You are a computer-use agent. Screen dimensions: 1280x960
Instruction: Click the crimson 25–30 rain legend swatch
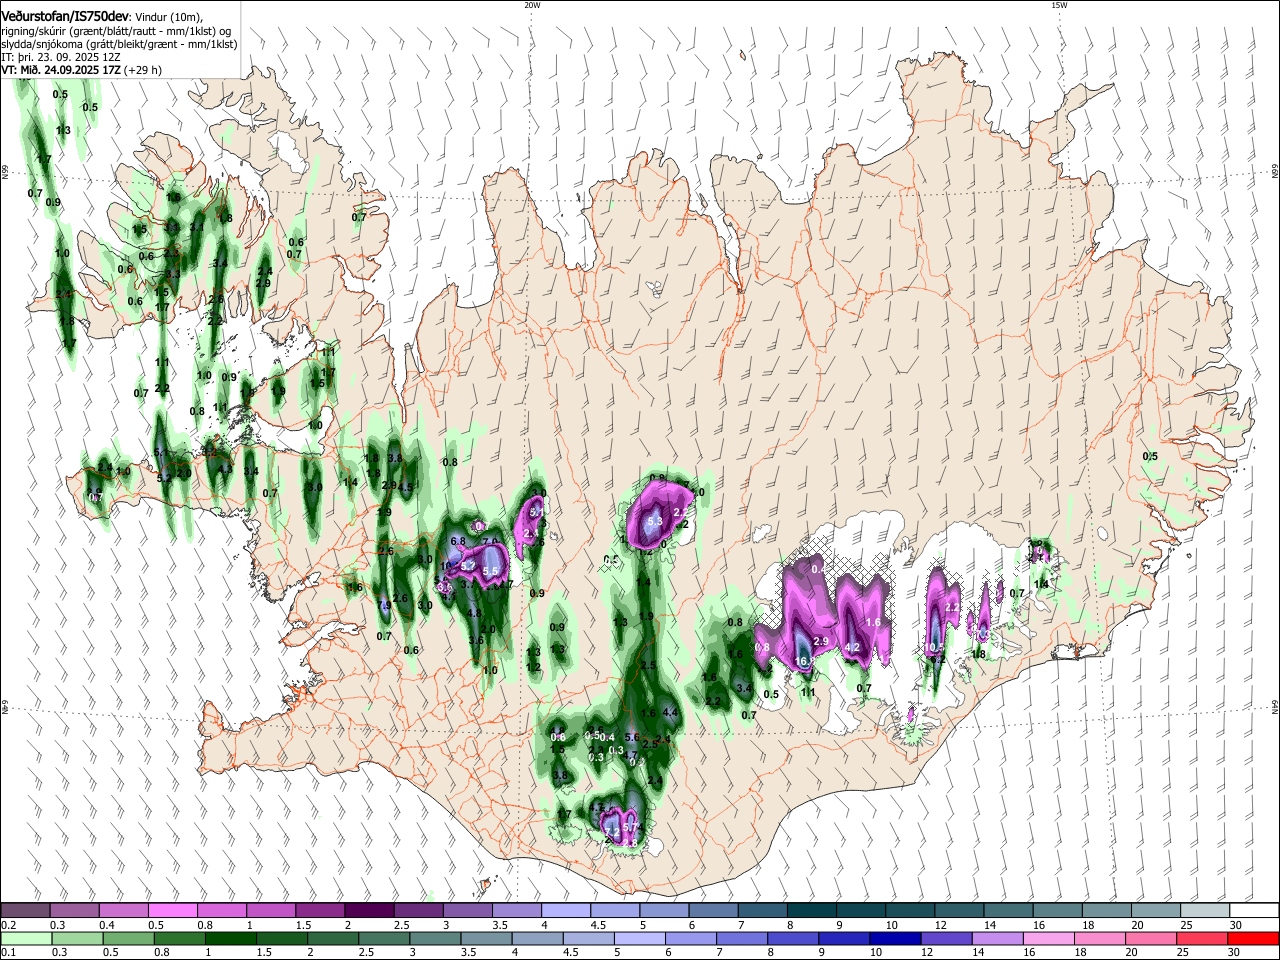[1202, 938]
